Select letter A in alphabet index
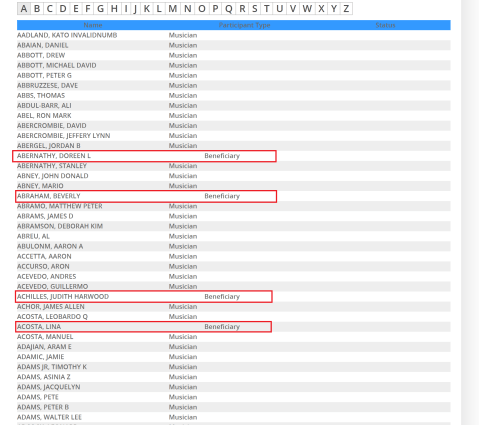479x425 pixels. [24, 9]
